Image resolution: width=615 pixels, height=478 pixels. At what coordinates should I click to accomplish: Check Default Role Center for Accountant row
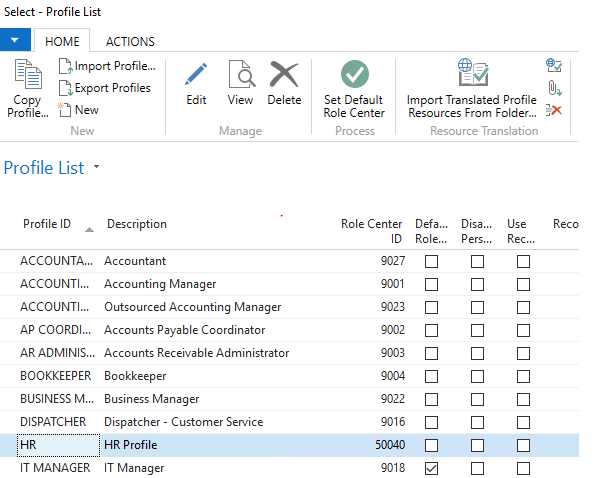(x=431, y=261)
